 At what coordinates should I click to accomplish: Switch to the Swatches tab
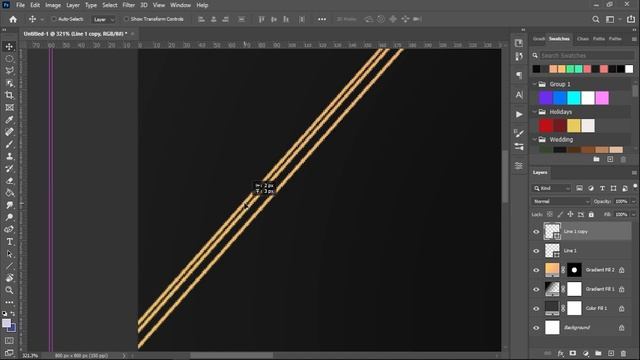click(559, 39)
